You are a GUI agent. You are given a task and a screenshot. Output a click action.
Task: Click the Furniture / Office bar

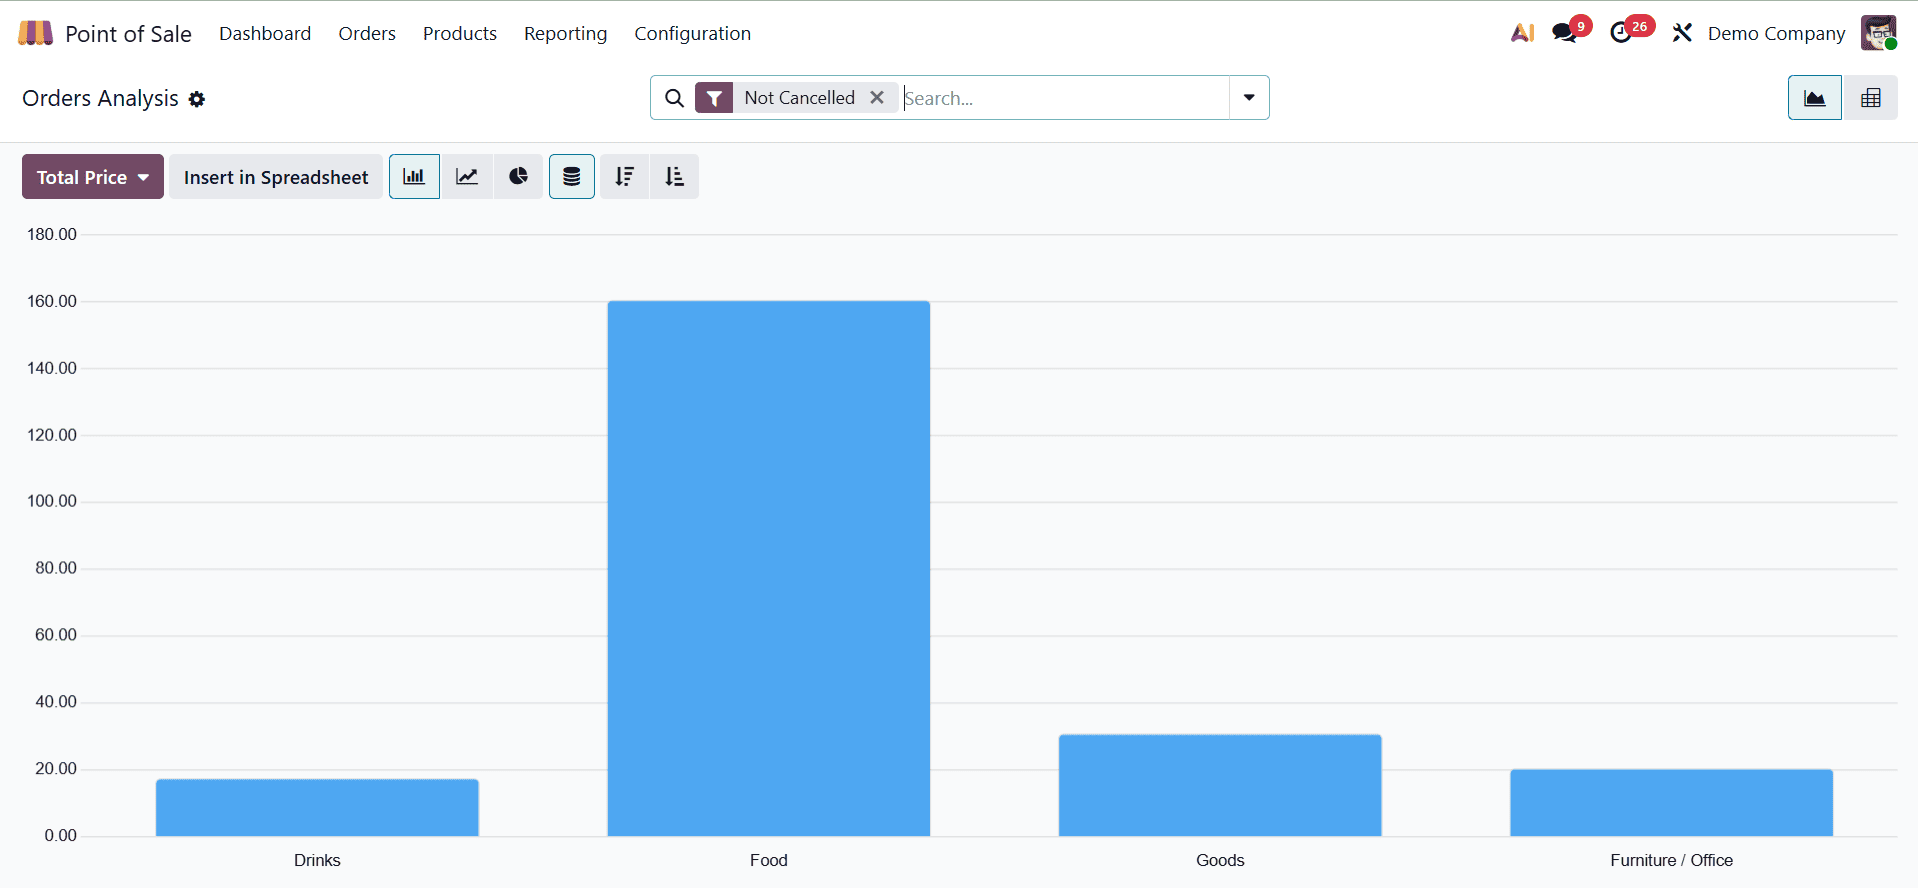click(x=1672, y=803)
